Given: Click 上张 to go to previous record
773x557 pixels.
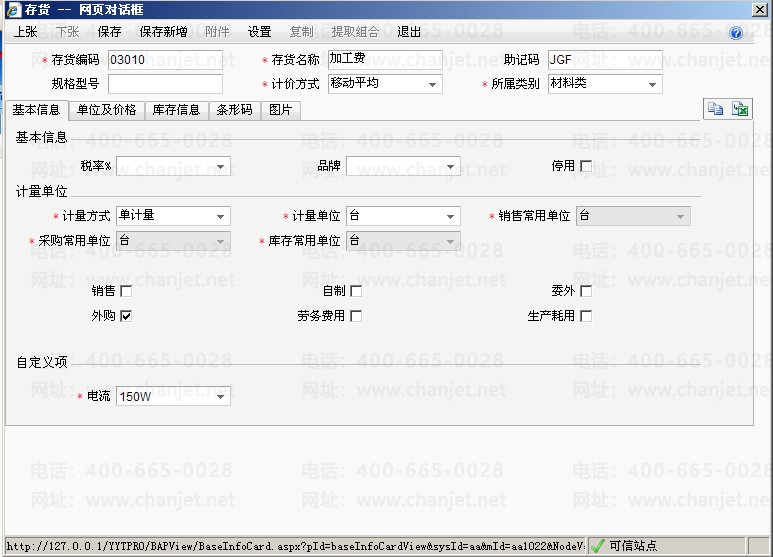Looking at the screenshot, I should coord(26,32).
